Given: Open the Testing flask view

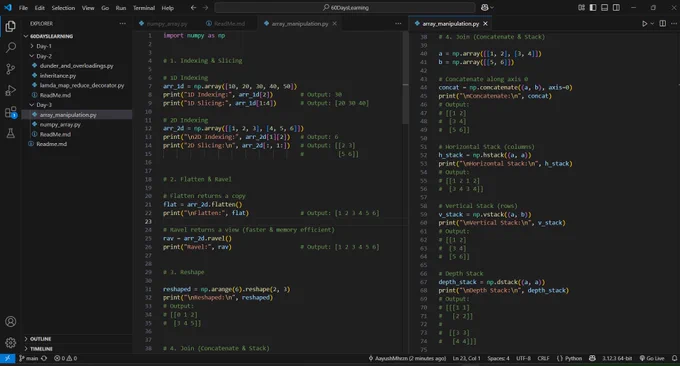Looking at the screenshot, I should pyautogui.click(x=10, y=133).
